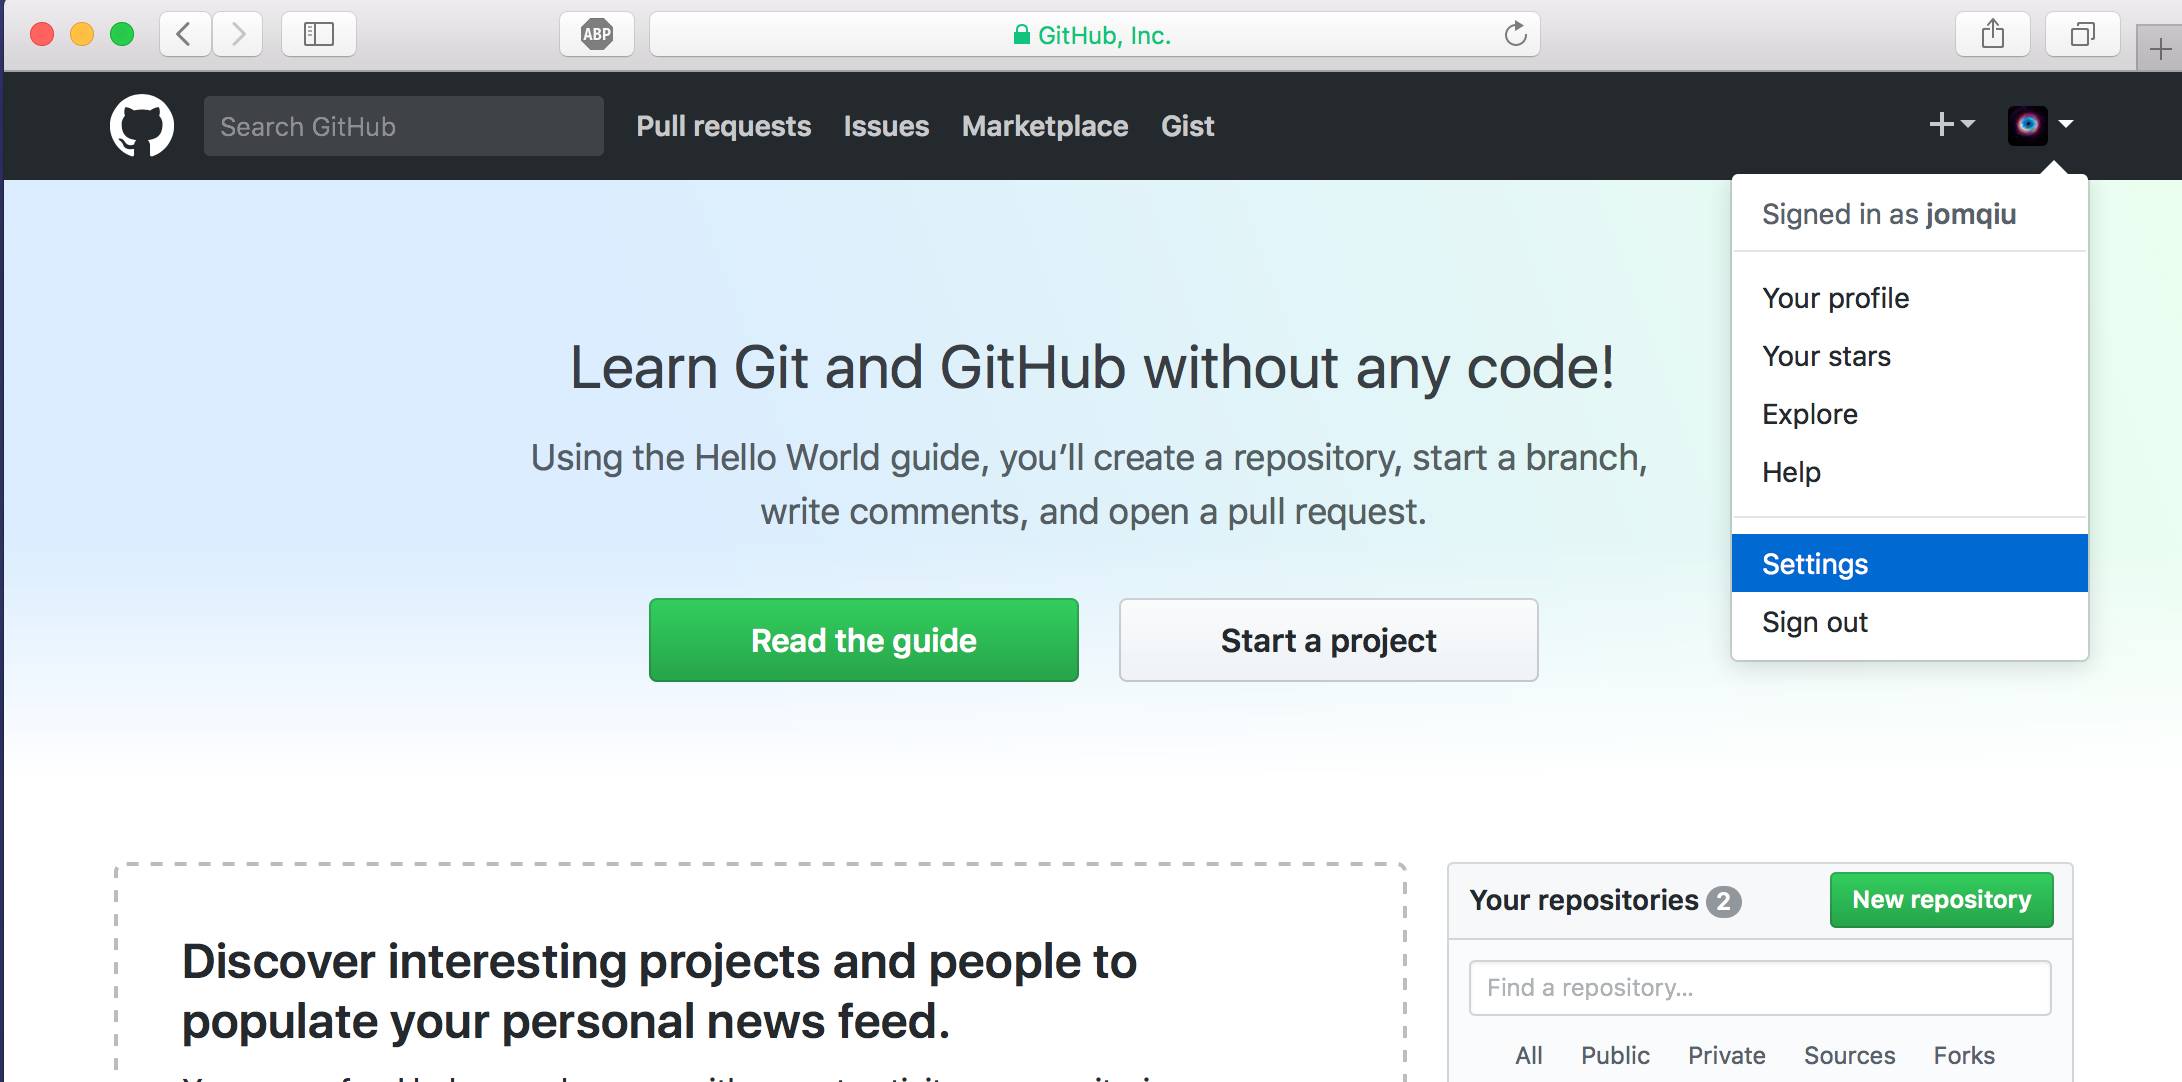Click the tab switcher icon

(x=2083, y=36)
